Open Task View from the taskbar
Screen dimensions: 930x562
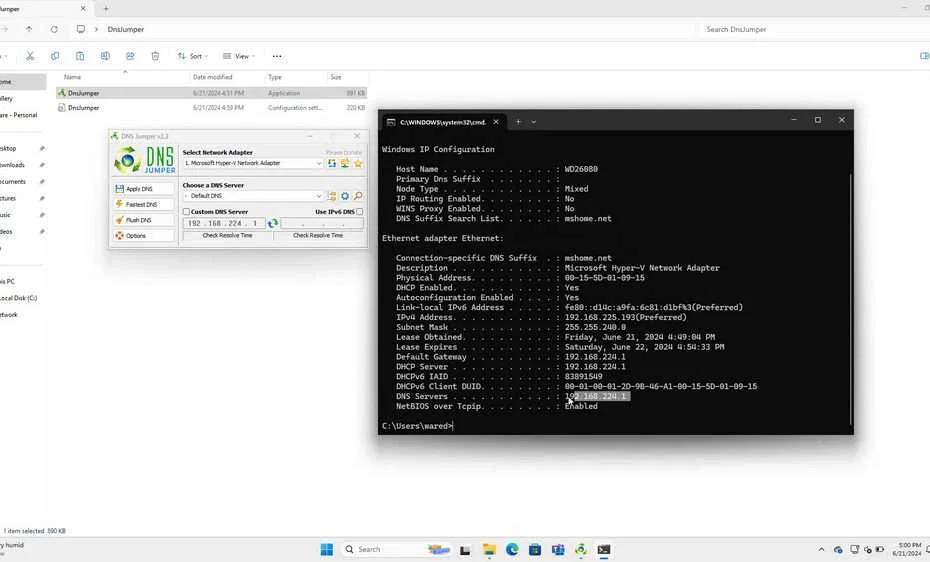coord(466,550)
